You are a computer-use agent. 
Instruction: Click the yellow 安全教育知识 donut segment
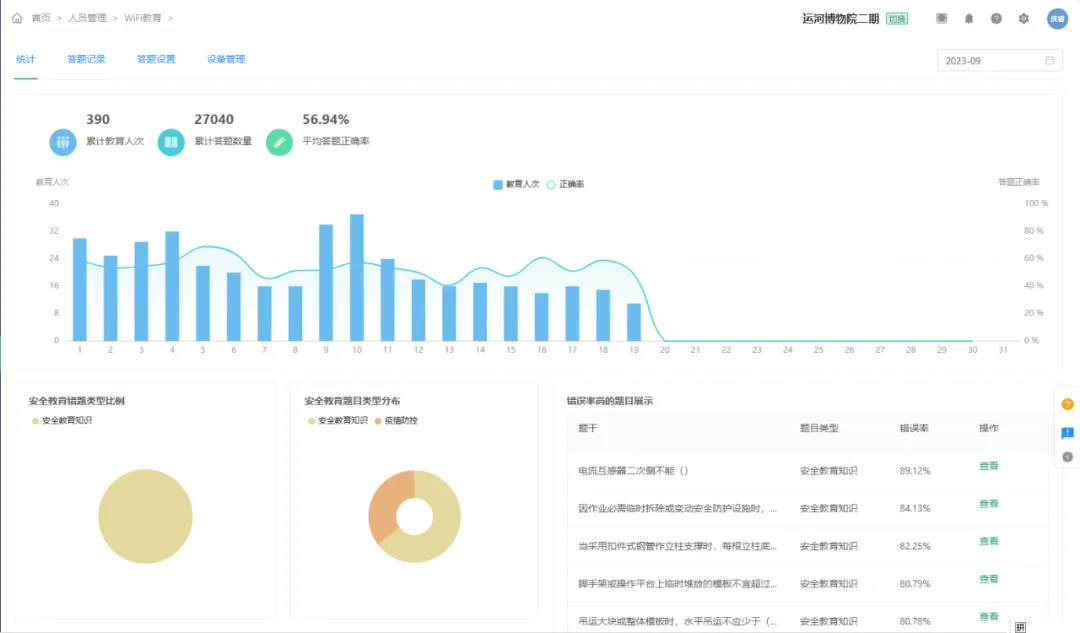444,527
